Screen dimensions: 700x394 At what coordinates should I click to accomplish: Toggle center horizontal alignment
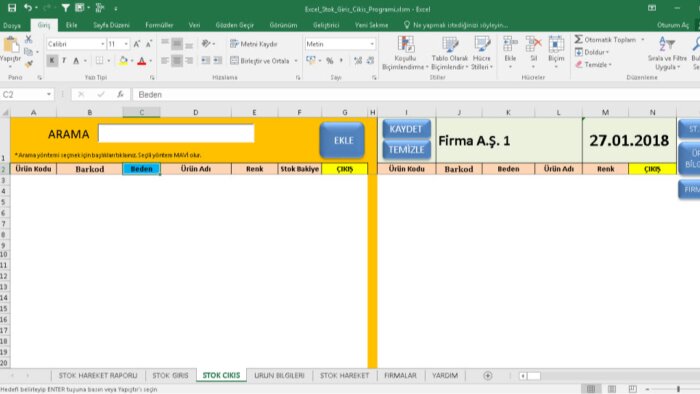pyautogui.click(x=177, y=61)
